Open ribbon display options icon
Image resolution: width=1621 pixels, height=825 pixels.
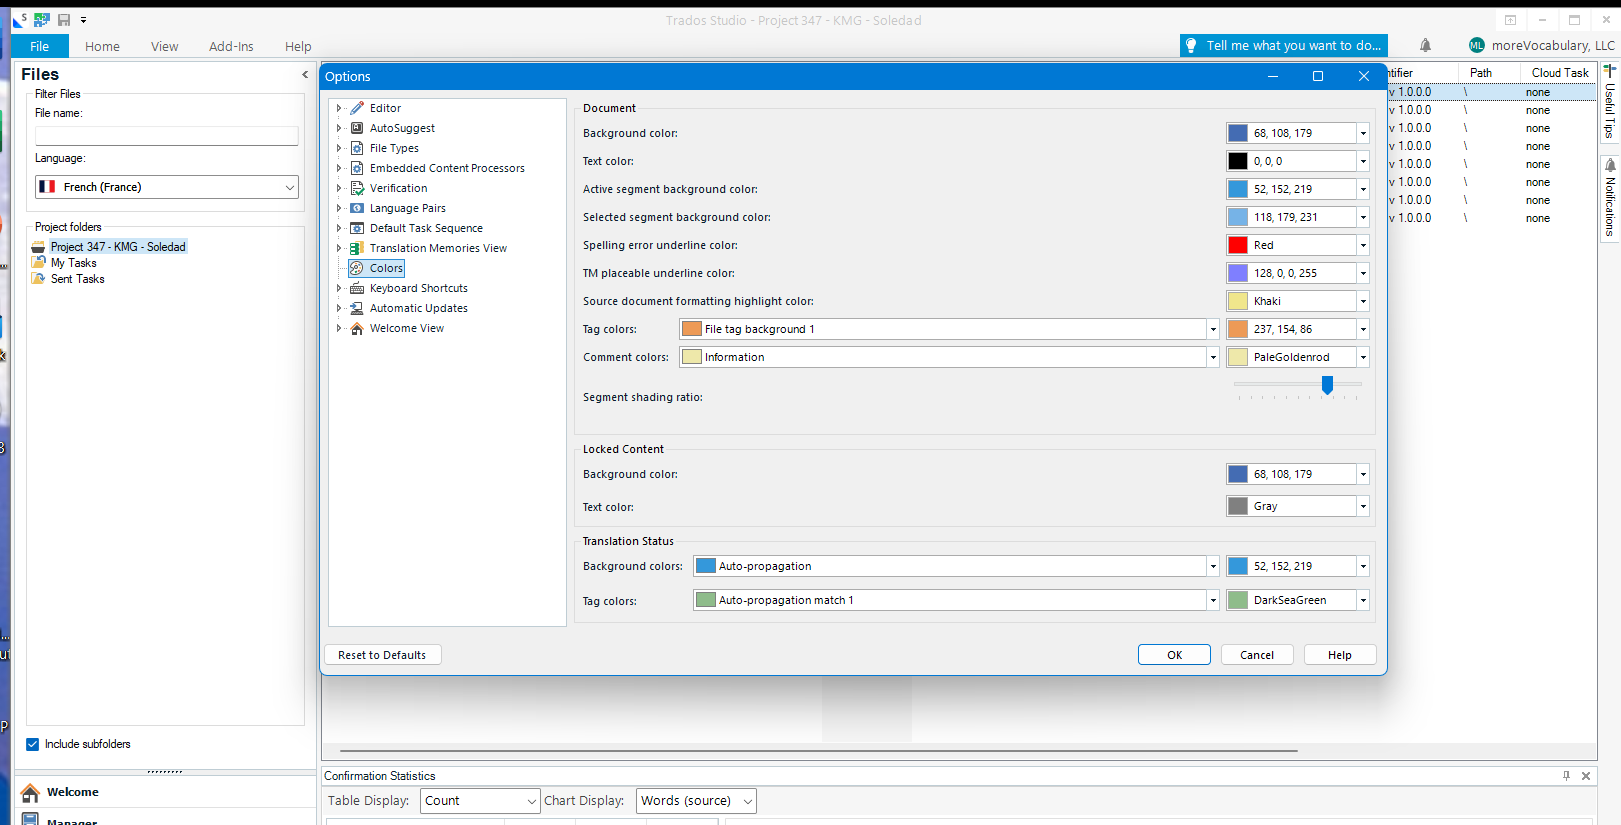(1510, 20)
